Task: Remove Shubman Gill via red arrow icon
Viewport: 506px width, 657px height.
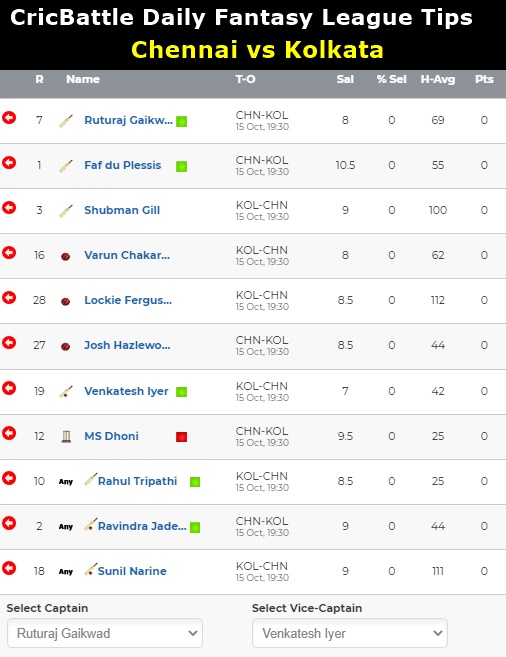Action: tap(9, 208)
